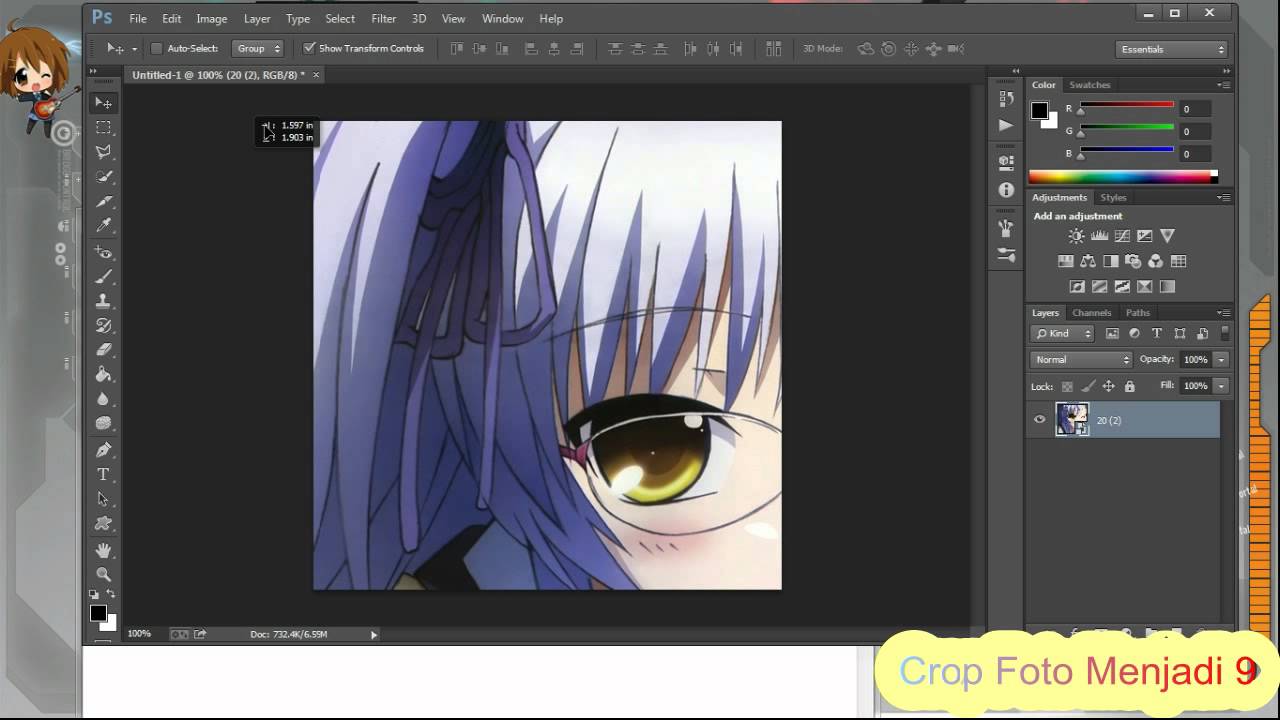Select the Brush tool

coord(103,276)
